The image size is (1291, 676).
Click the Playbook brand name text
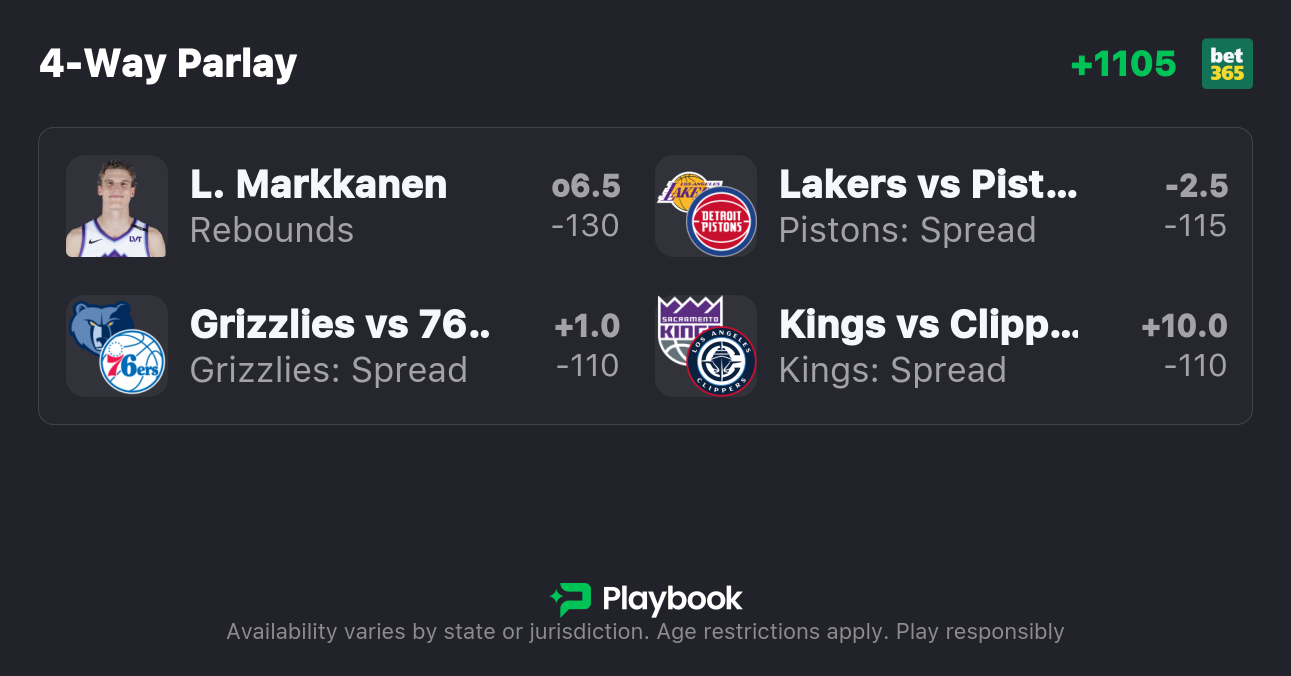point(672,599)
